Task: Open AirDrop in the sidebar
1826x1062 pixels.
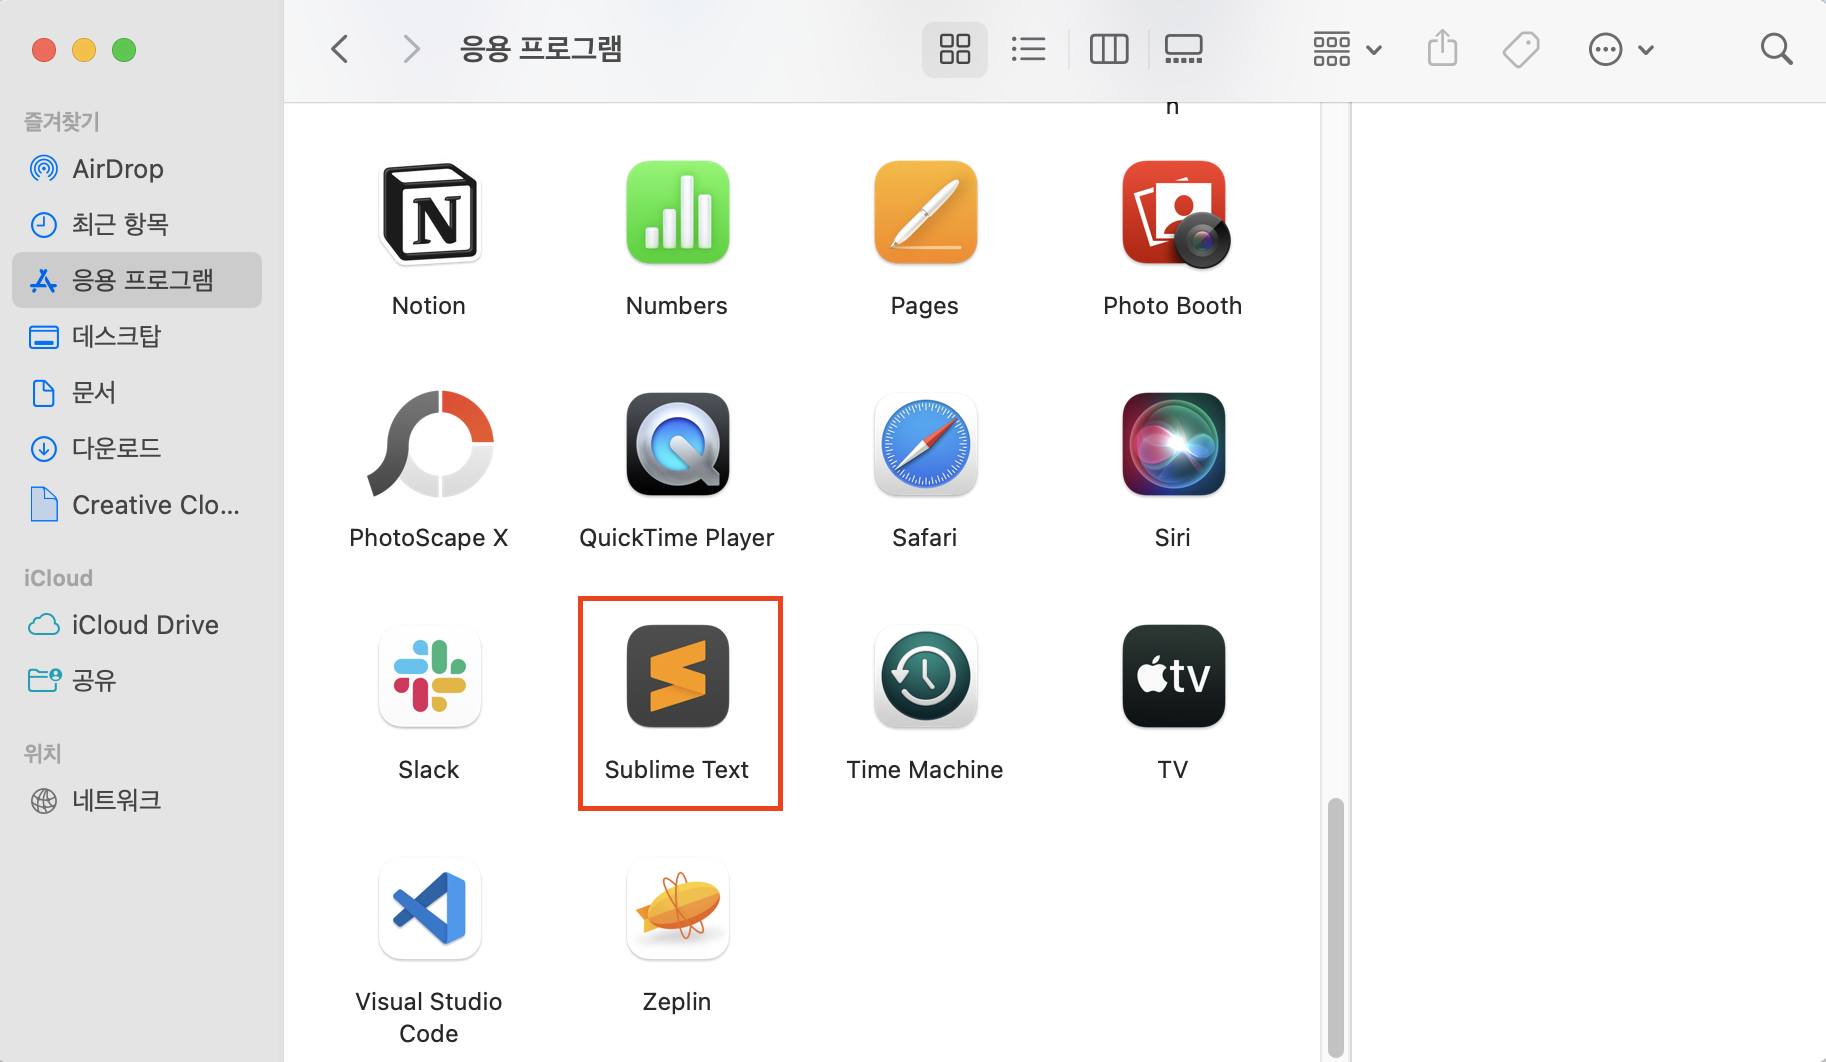Action: 137,169
